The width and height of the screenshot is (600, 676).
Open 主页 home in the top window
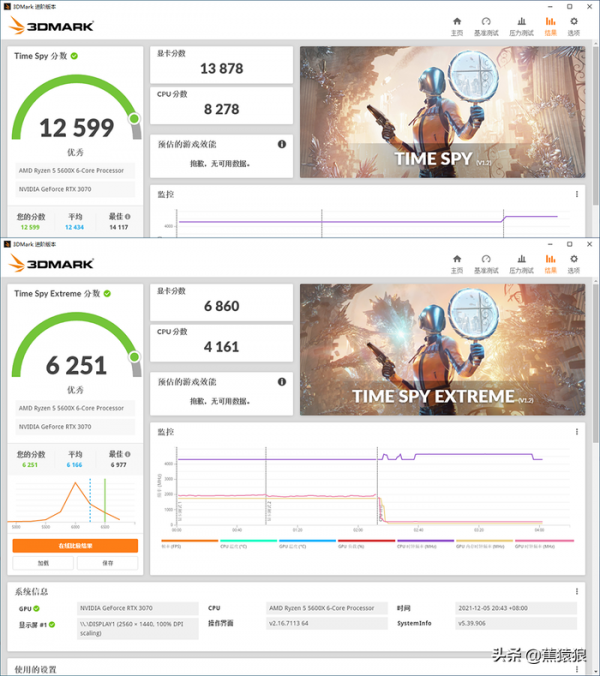(457, 25)
